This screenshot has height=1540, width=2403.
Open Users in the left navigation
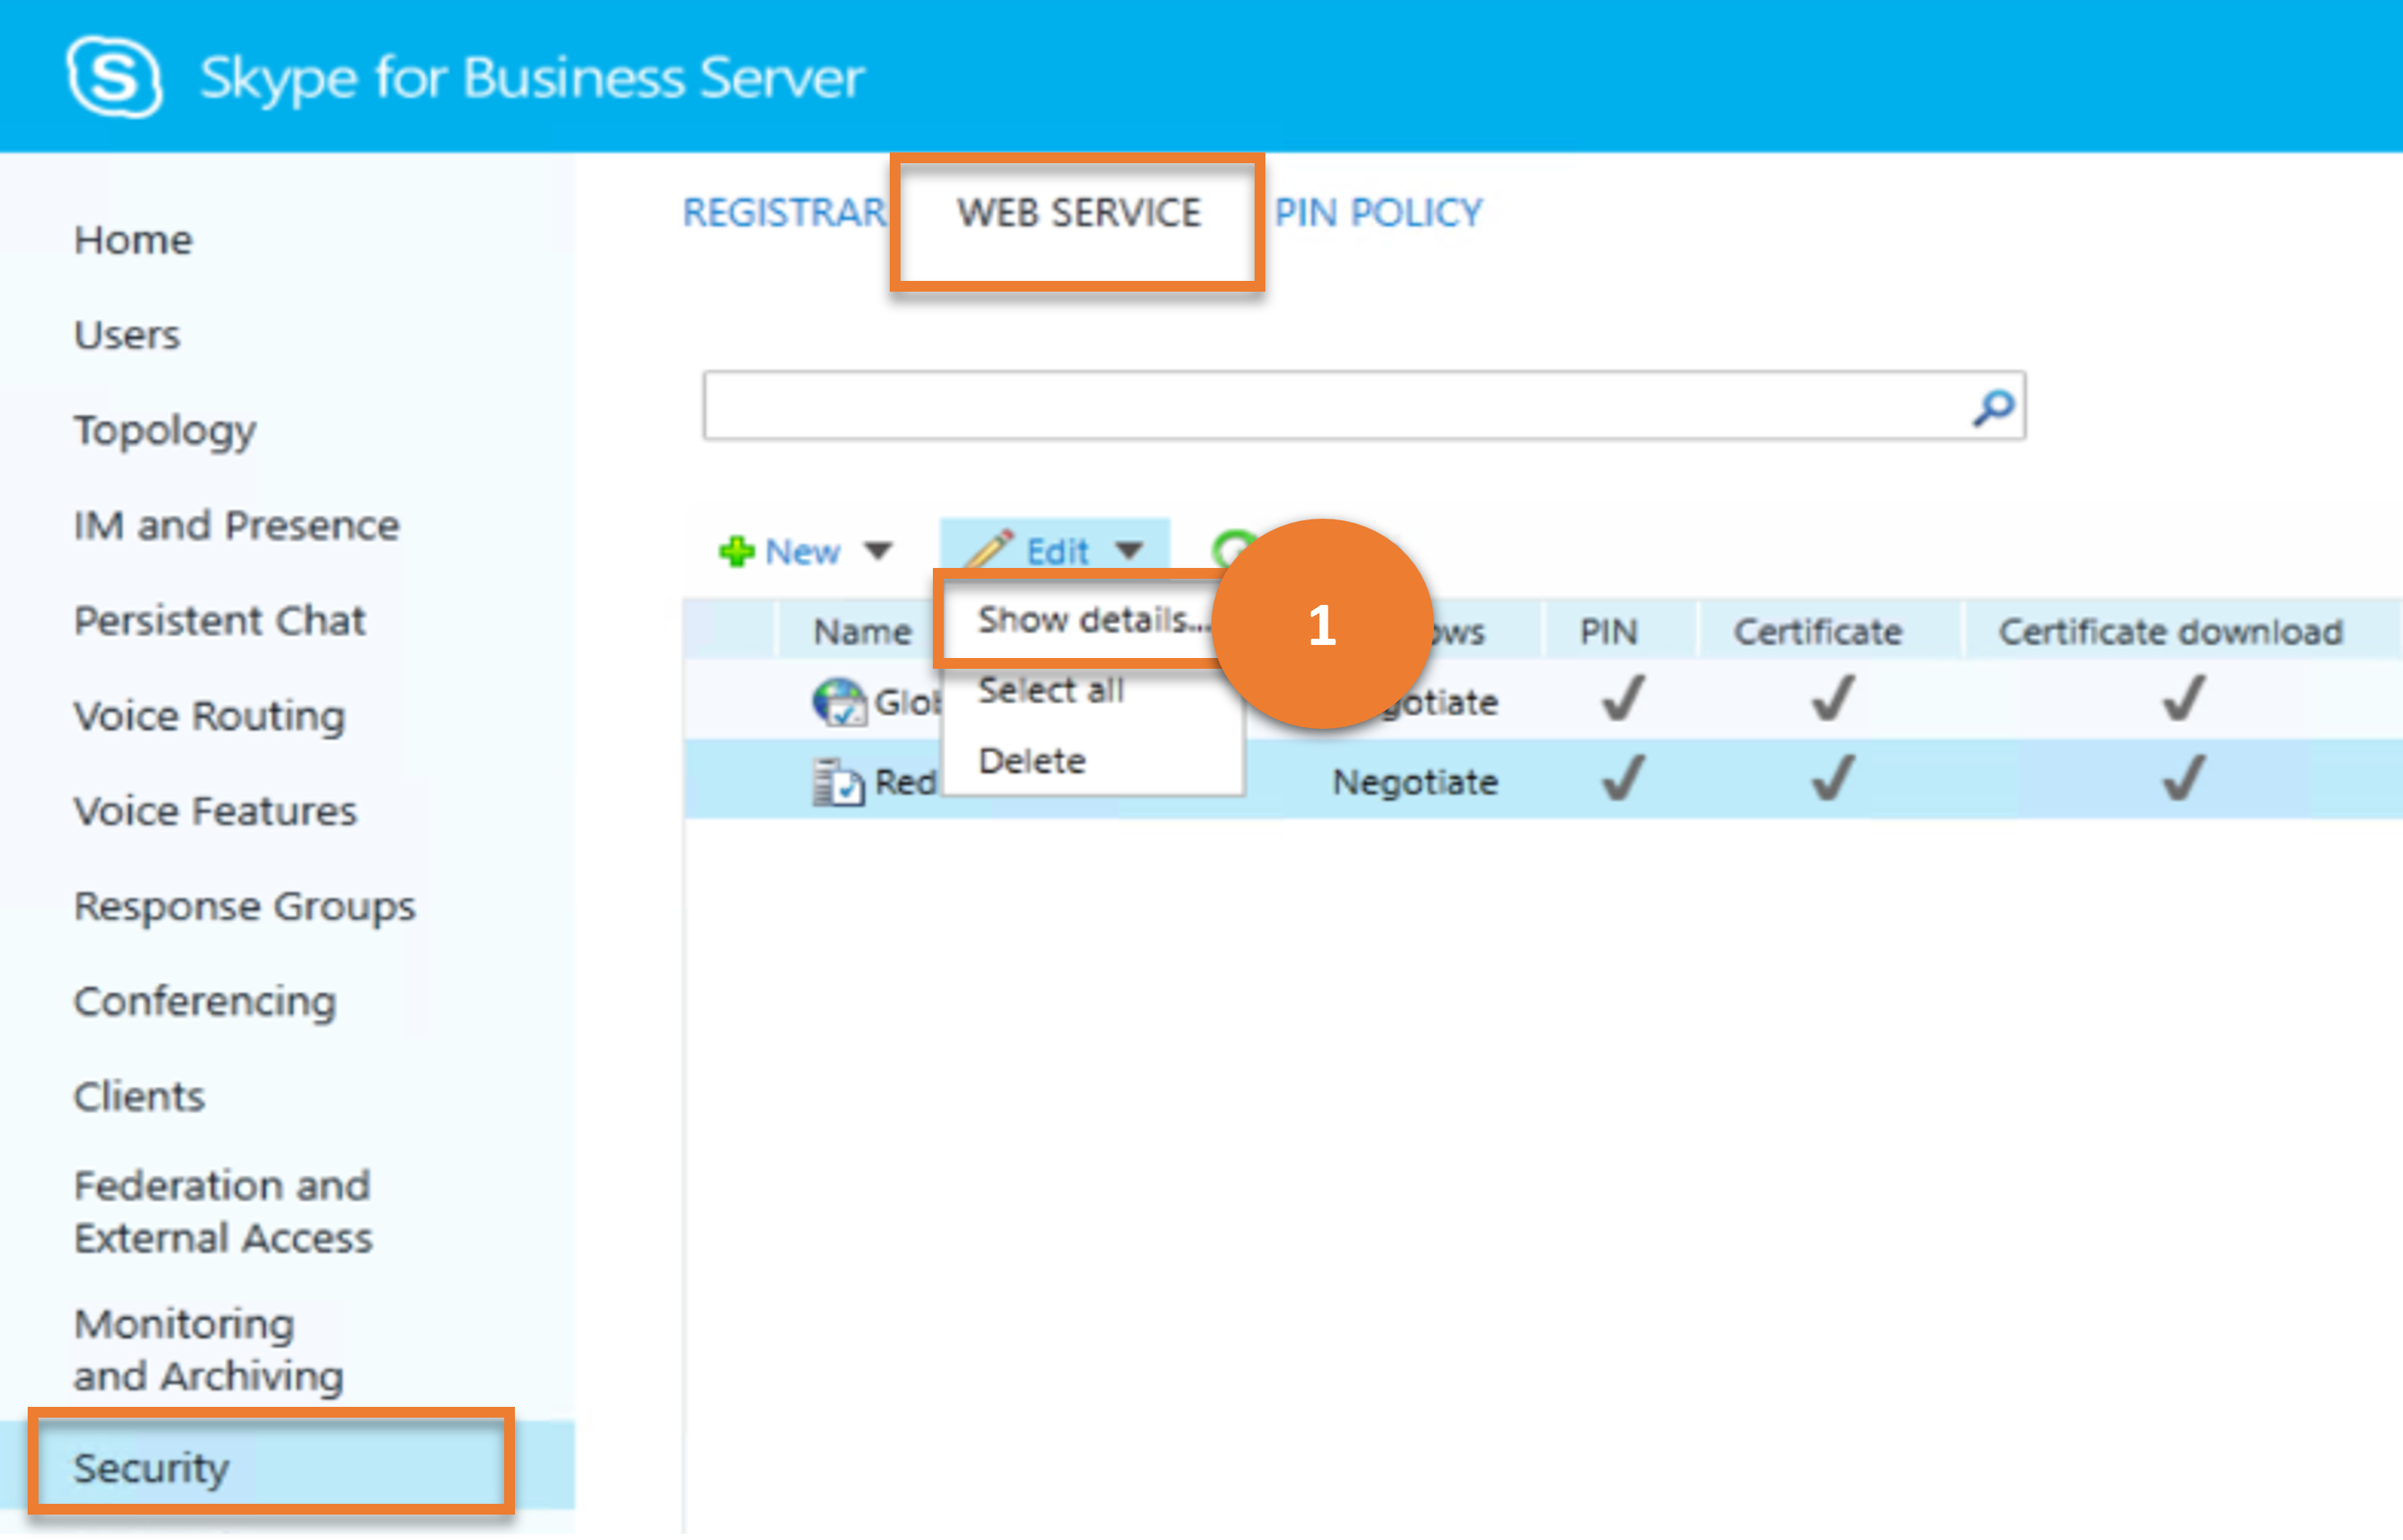tap(127, 335)
